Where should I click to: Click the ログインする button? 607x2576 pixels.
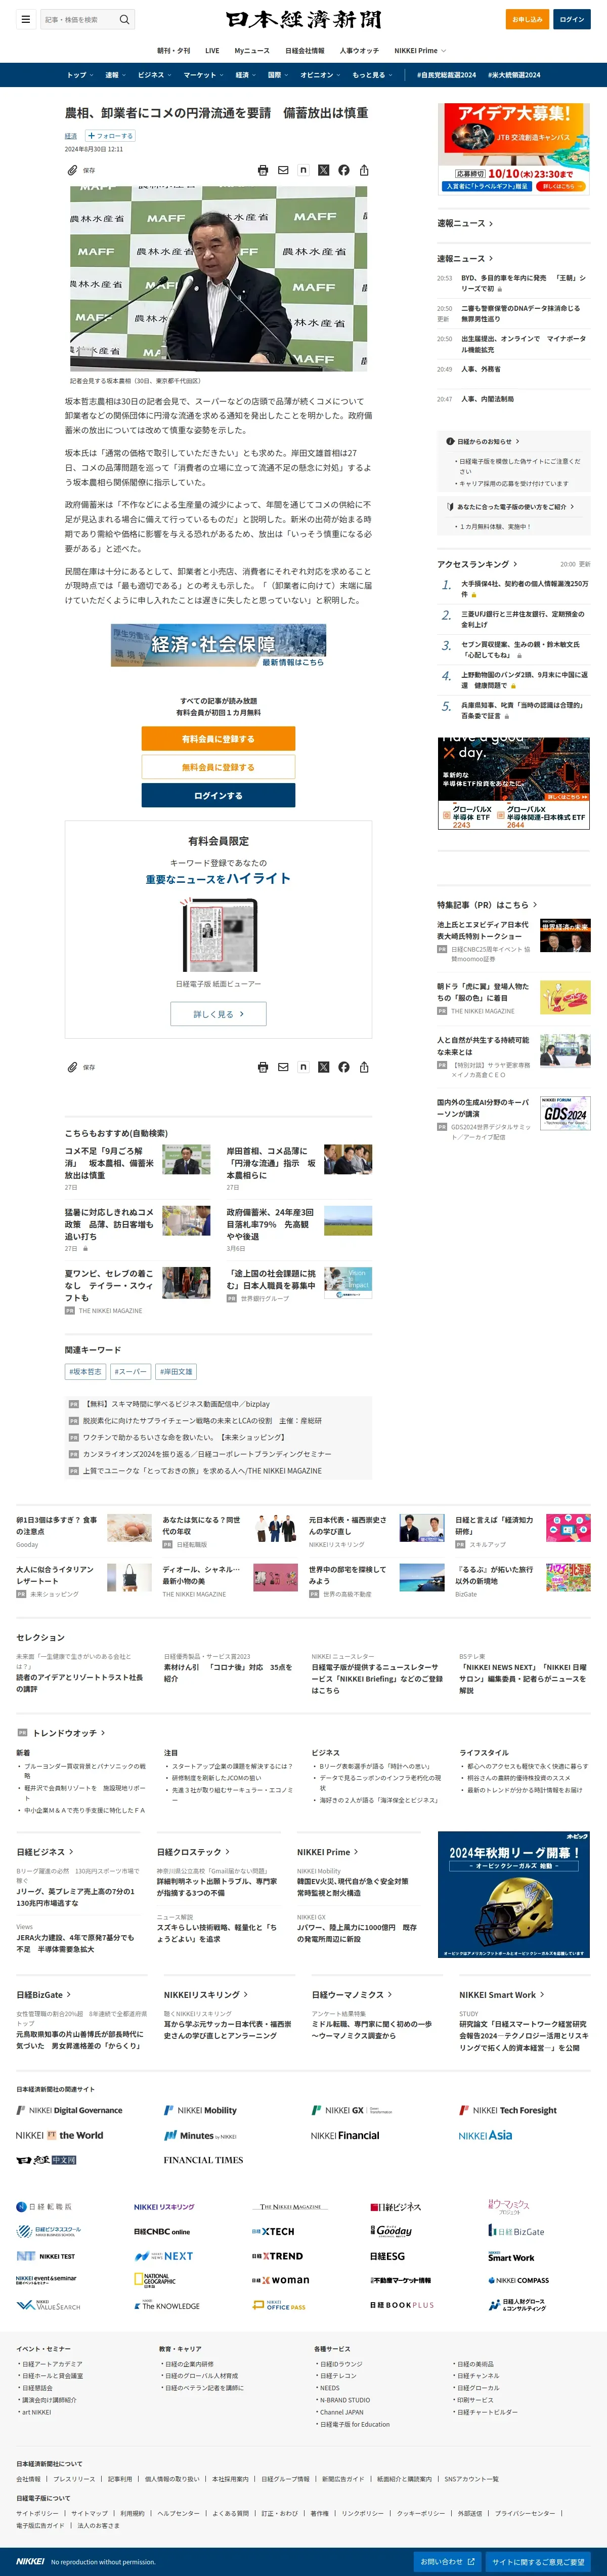[x=218, y=795]
